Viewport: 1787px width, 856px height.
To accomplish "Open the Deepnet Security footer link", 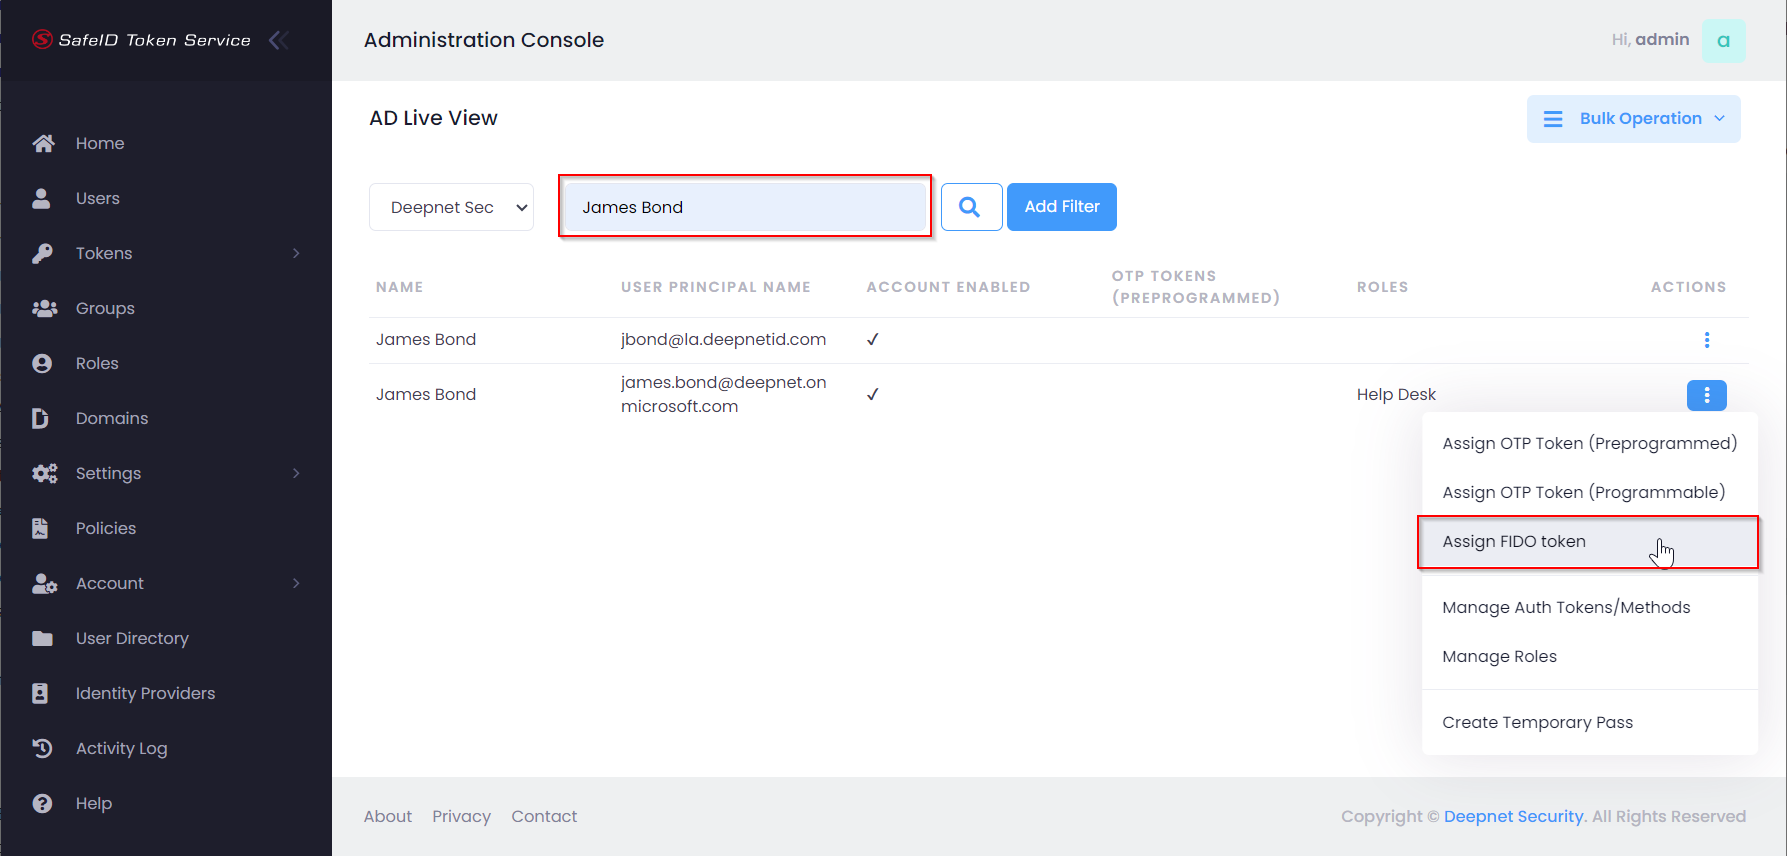I will (x=1513, y=816).
